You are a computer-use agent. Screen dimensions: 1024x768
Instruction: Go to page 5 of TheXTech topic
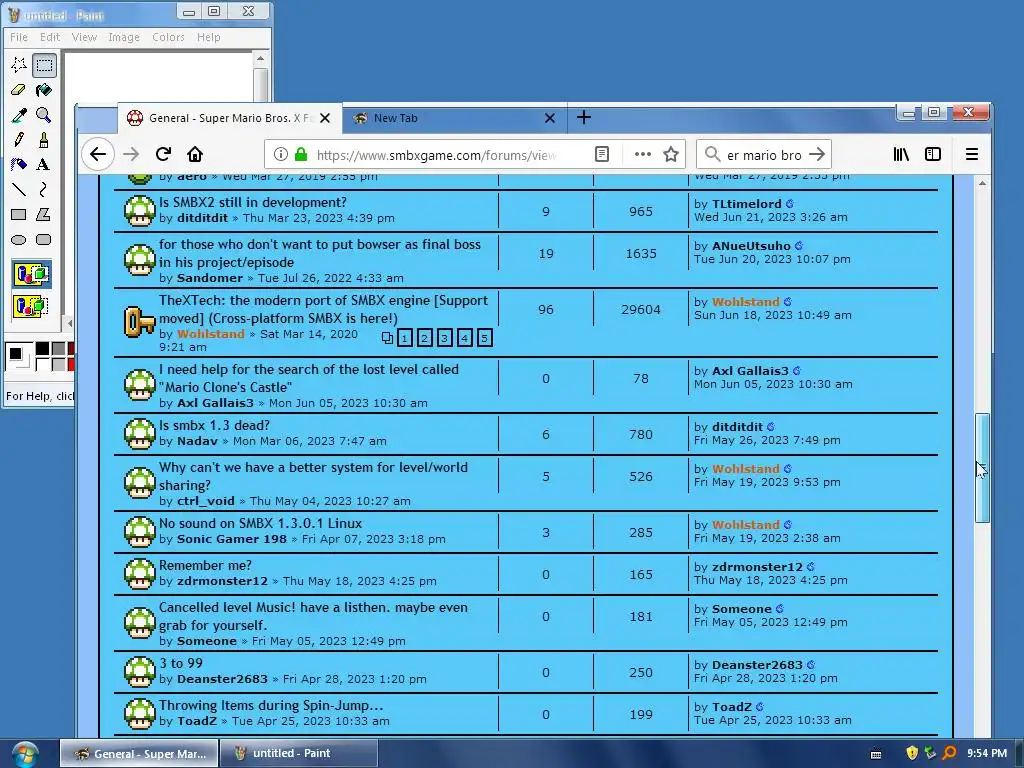coord(485,338)
